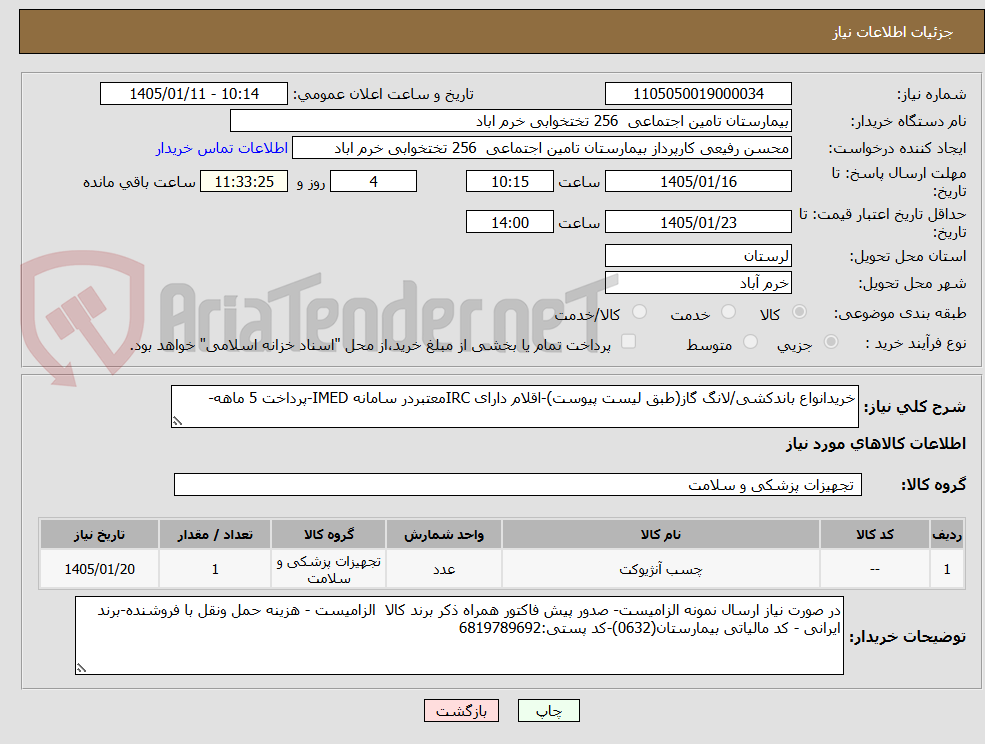The image size is (985, 744).
Task: Click the واحد شمارش column header
Action: tap(444, 534)
